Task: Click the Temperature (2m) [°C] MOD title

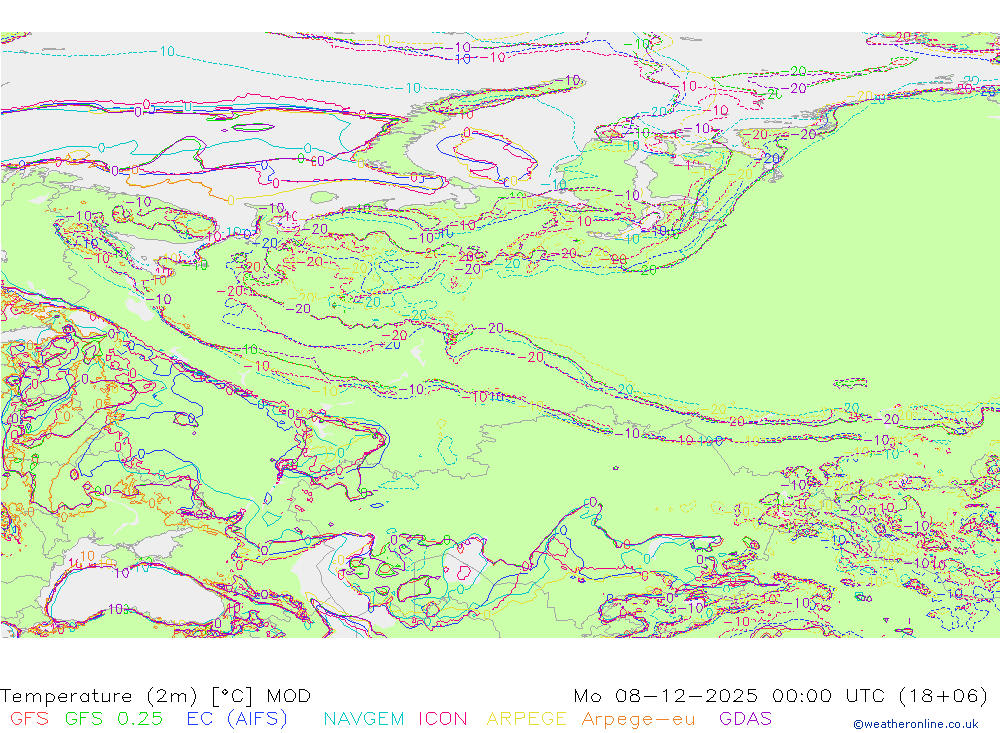Action: [x=156, y=696]
